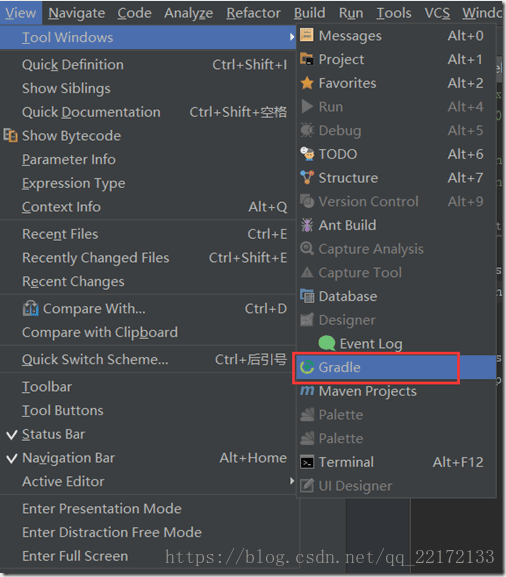Expand the Tool Windows submenu arrow
This screenshot has width=506, height=577.
291,37
